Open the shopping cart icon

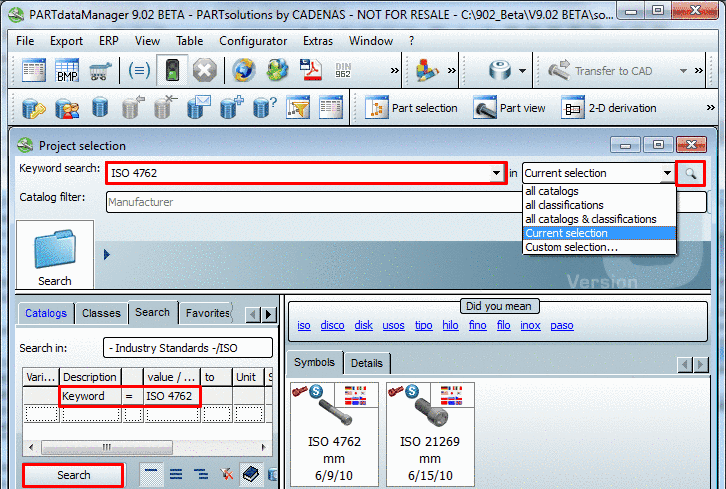(100, 71)
